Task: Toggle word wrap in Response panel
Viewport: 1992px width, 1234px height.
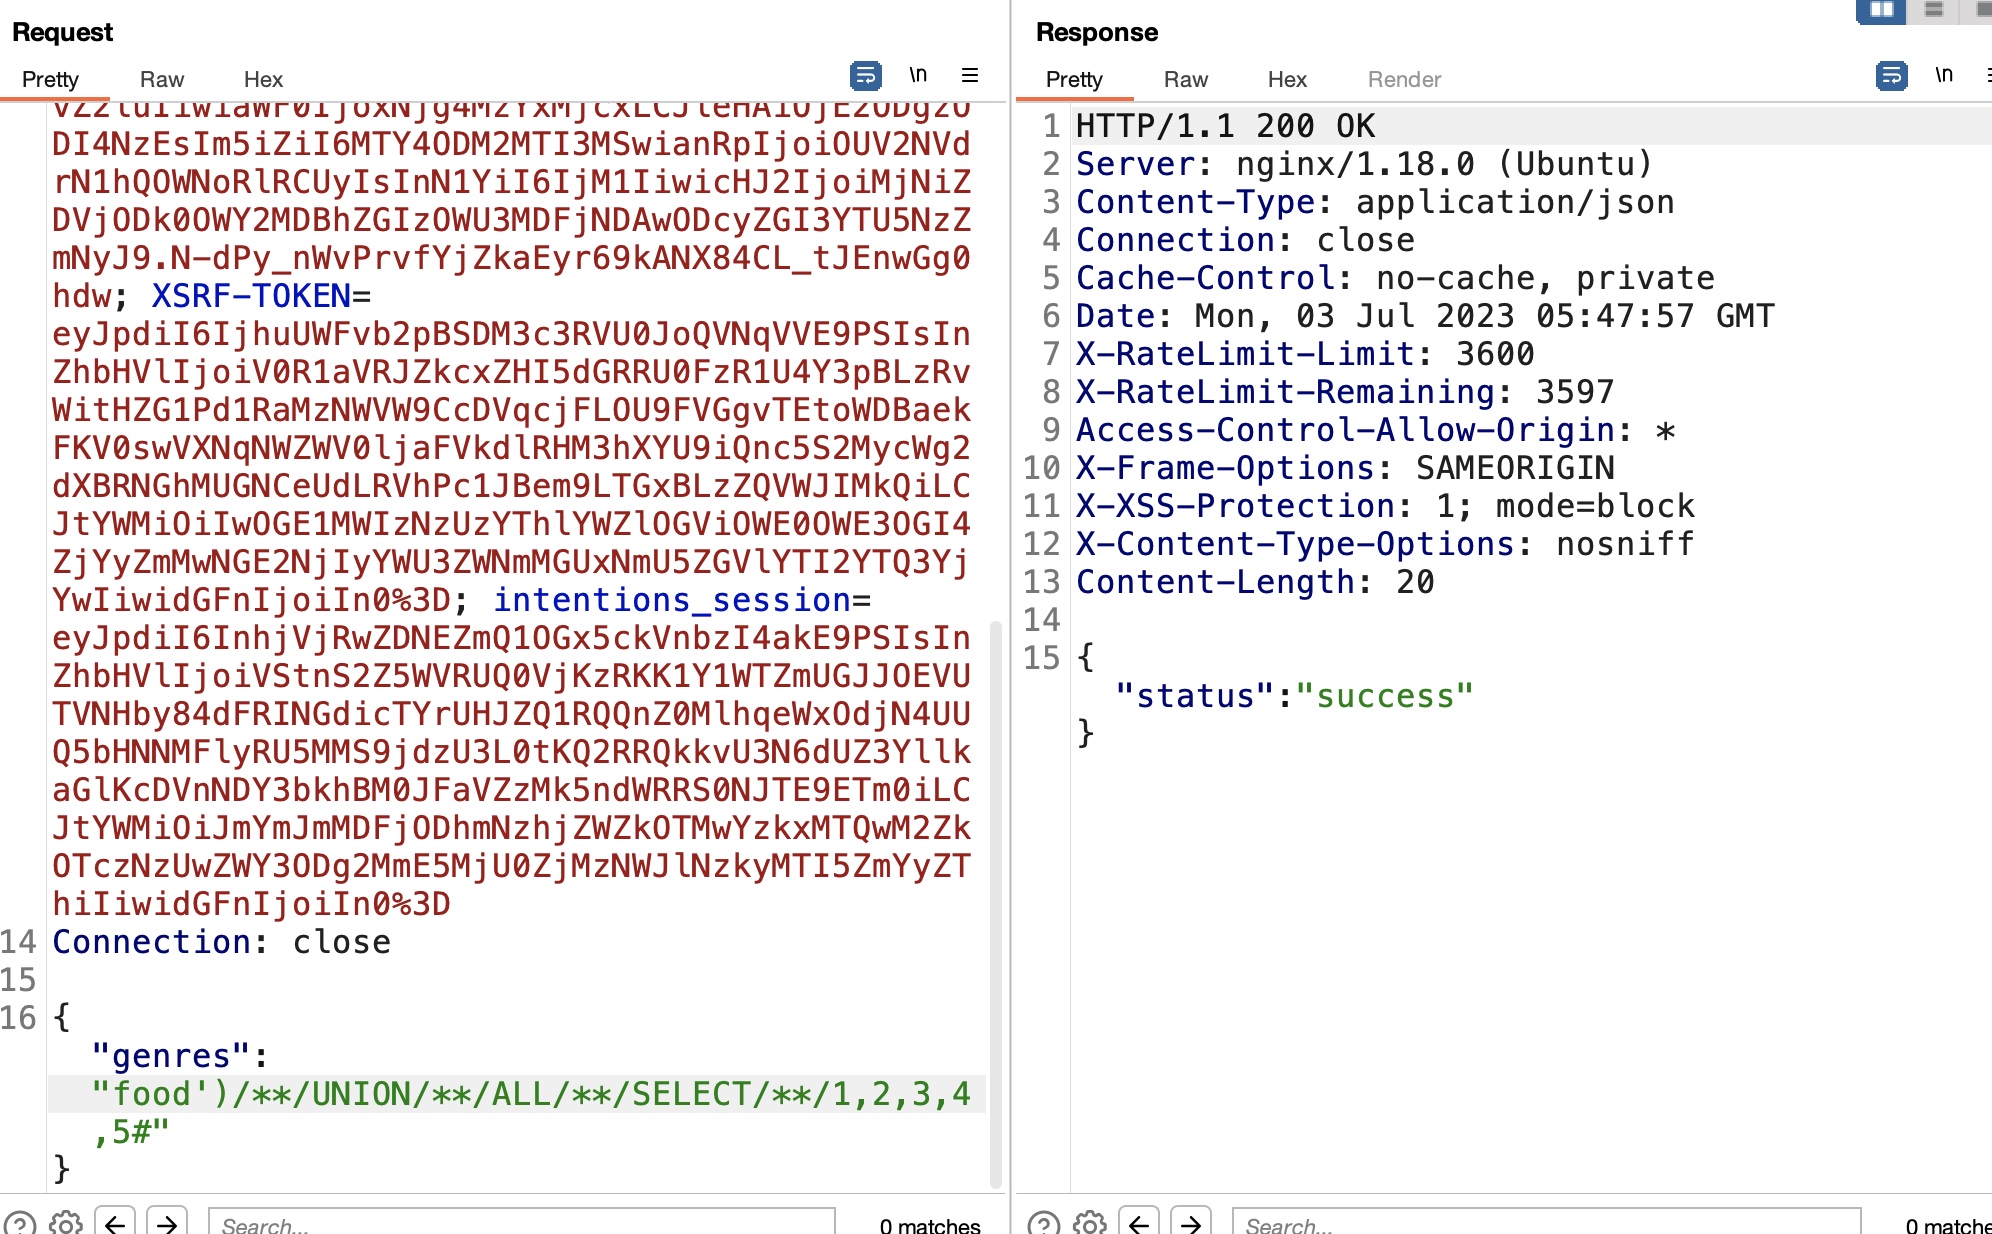Action: coord(1891,76)
